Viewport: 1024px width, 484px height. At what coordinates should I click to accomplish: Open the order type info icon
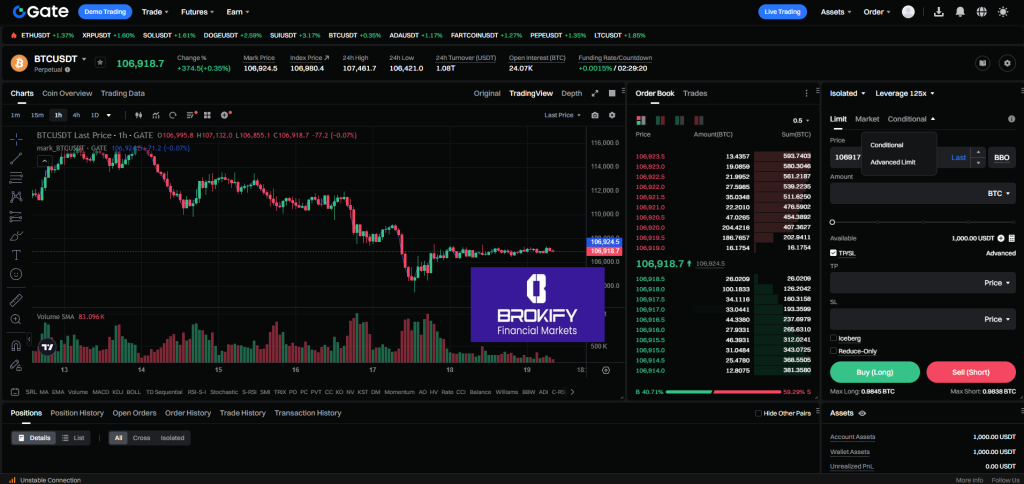tap(1012, 120)
